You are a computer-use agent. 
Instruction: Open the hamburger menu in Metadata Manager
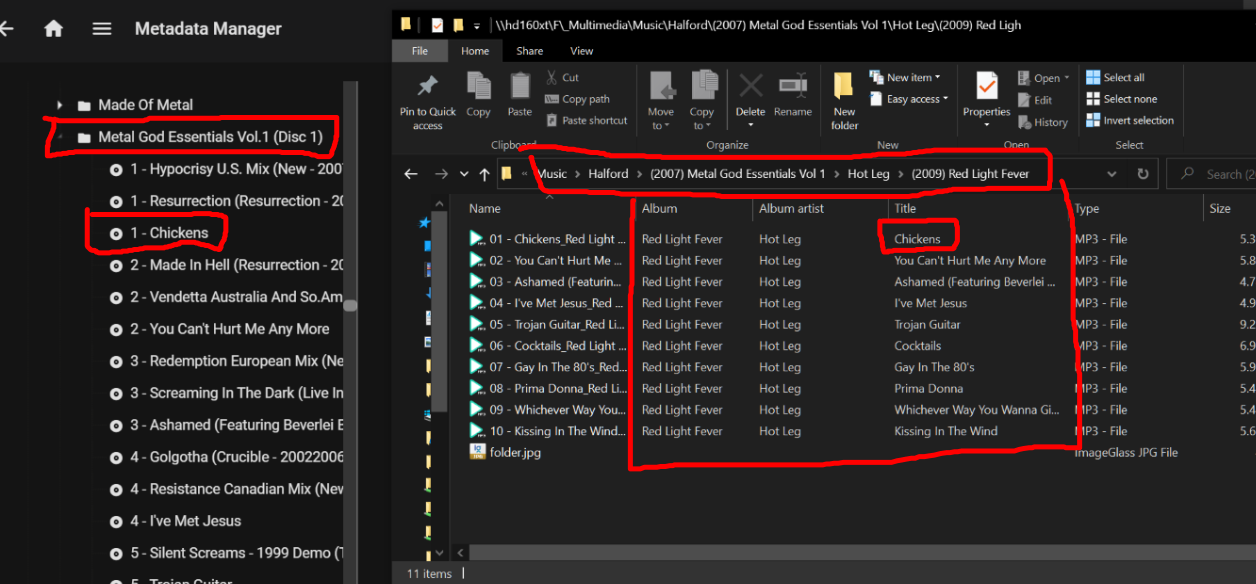click(102, 29)
